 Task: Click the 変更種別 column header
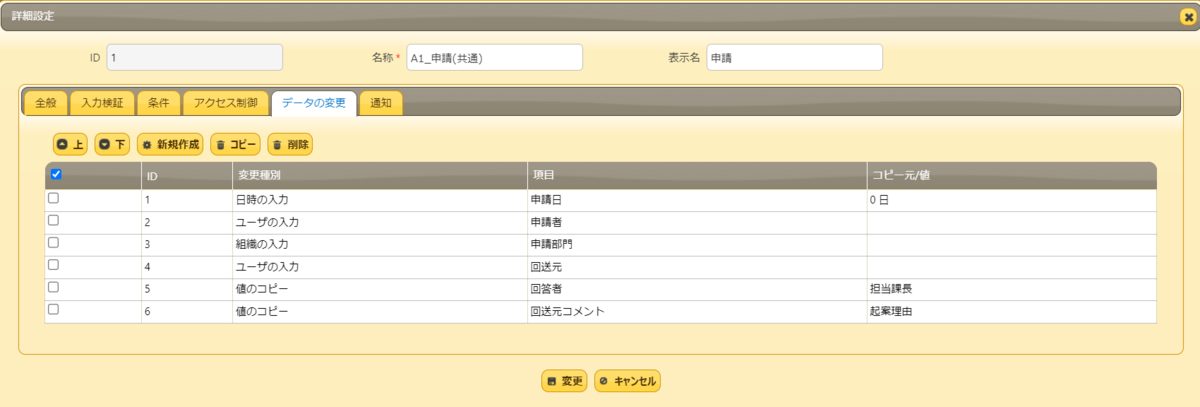coord(380,175)
